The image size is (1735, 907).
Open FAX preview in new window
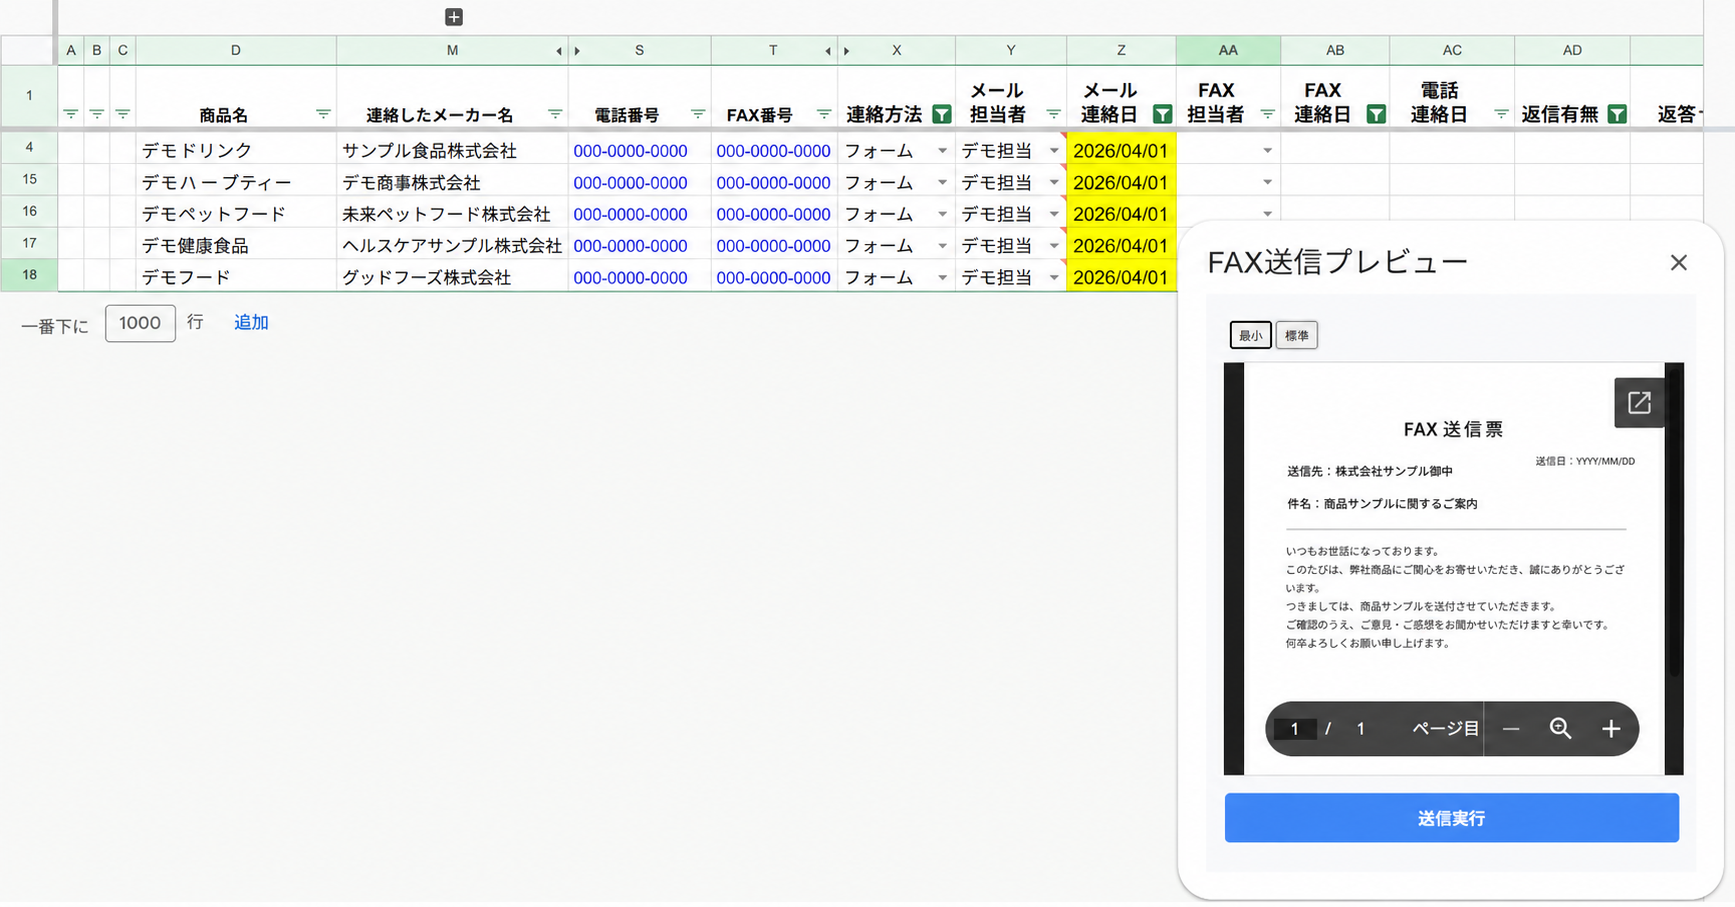[1639, 403]
